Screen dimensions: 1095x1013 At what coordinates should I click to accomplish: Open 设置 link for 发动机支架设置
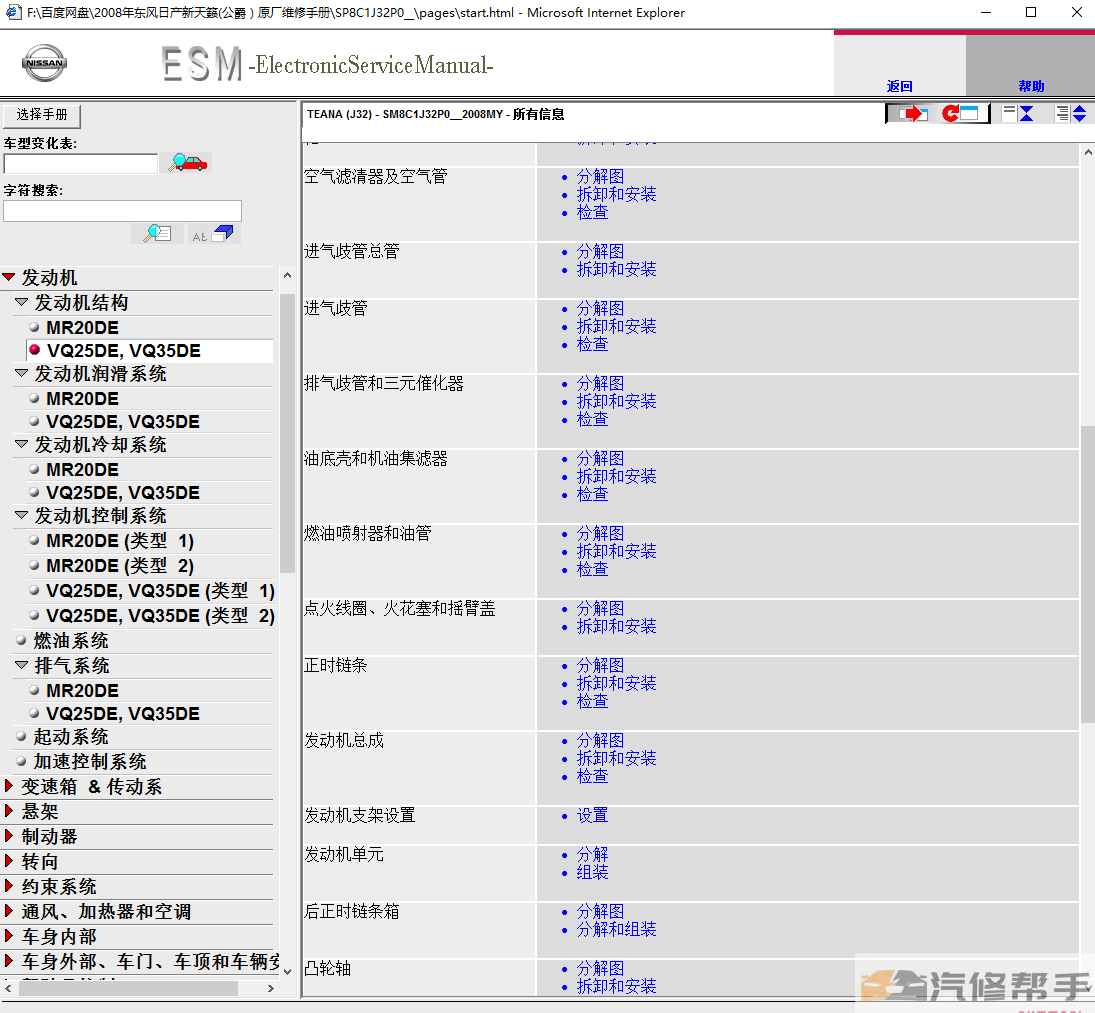[592, 815]
